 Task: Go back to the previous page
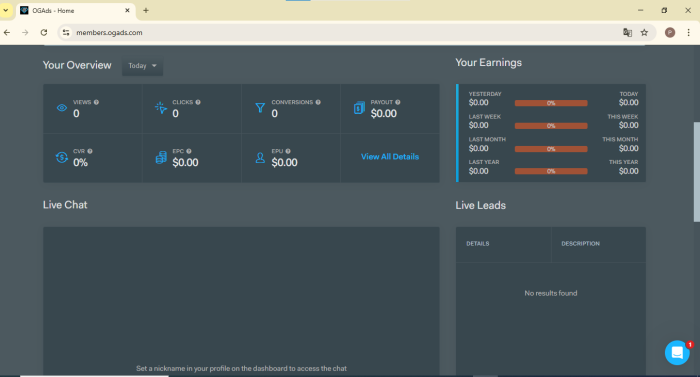tap(7, 33)
